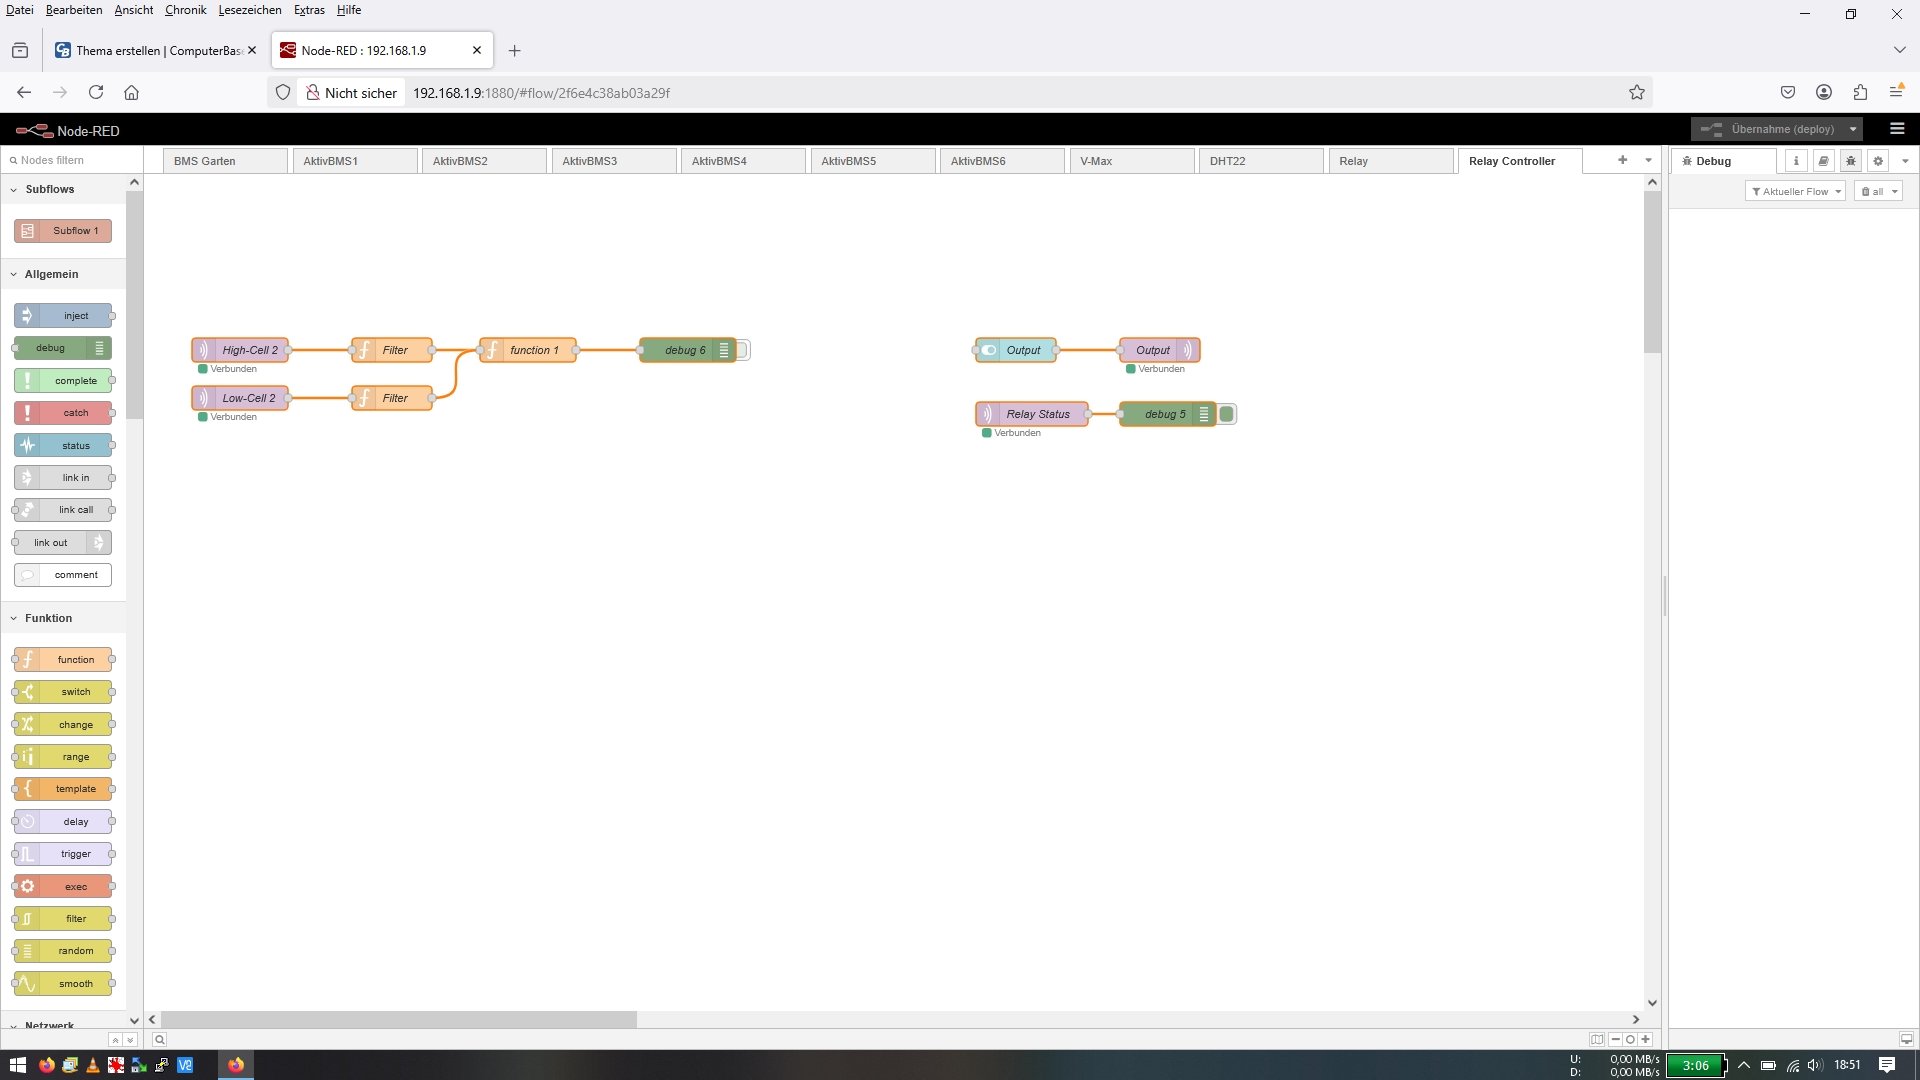
Task: Open the help book sidebar tab
Action: coord(1823,161)
